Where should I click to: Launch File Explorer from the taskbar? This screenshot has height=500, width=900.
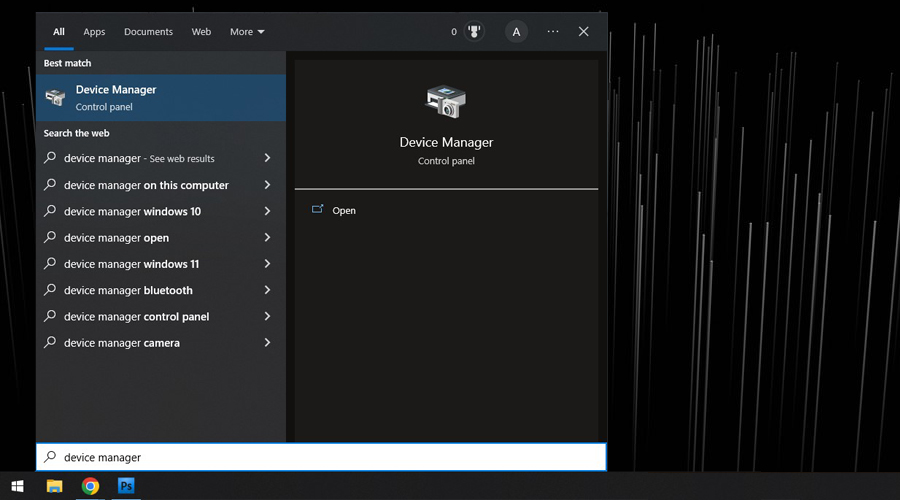point(55,486)
